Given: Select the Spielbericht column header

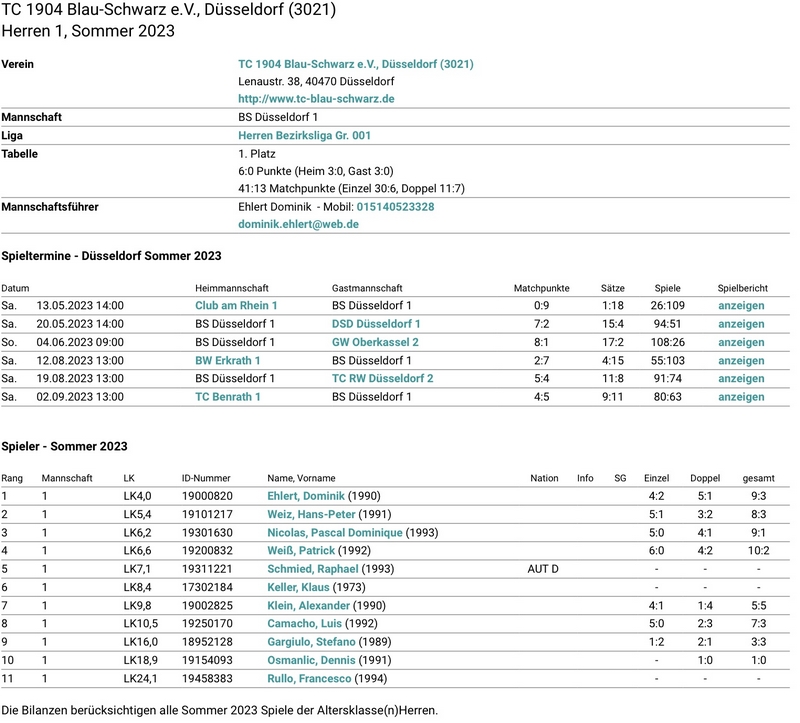Looking at the screenshot, I should click(742, 288).
